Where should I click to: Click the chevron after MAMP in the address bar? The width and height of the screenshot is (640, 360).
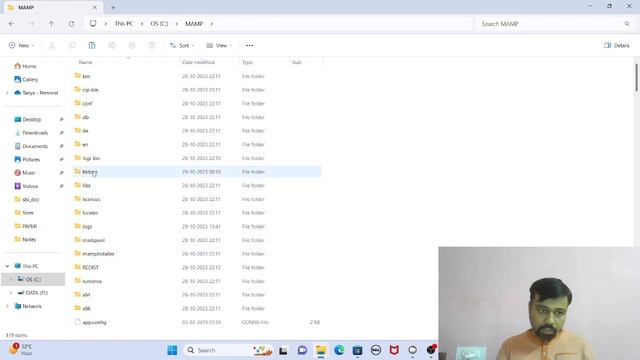click(x=211, y=24)
